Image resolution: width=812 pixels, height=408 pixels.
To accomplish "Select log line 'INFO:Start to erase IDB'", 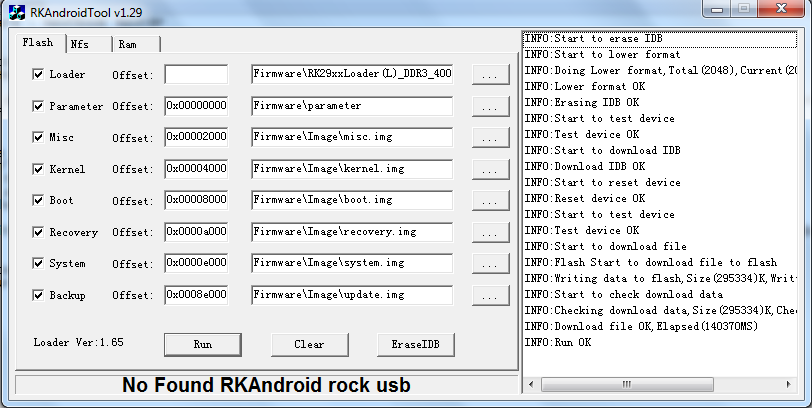I will 660,39.
